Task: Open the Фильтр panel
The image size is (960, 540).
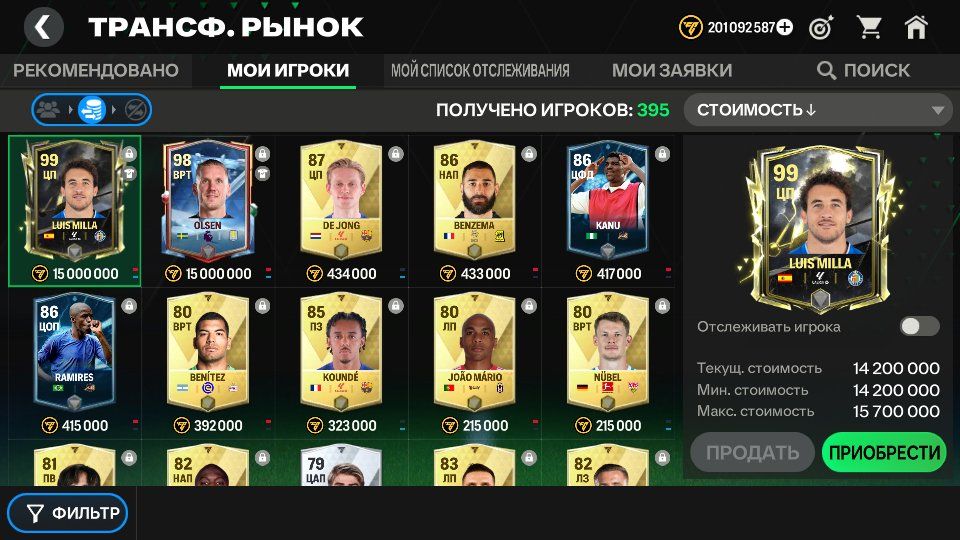Action: [68, 512]
